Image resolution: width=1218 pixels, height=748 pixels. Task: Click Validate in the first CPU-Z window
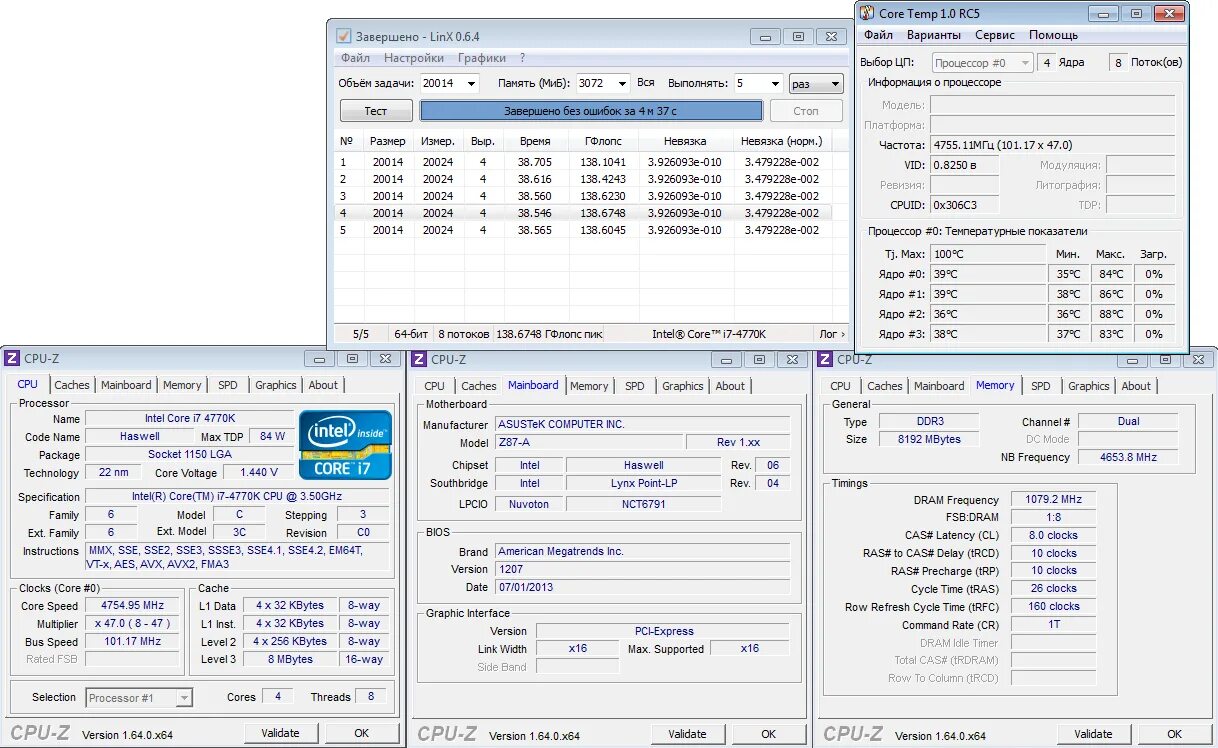tap(281, 733)
